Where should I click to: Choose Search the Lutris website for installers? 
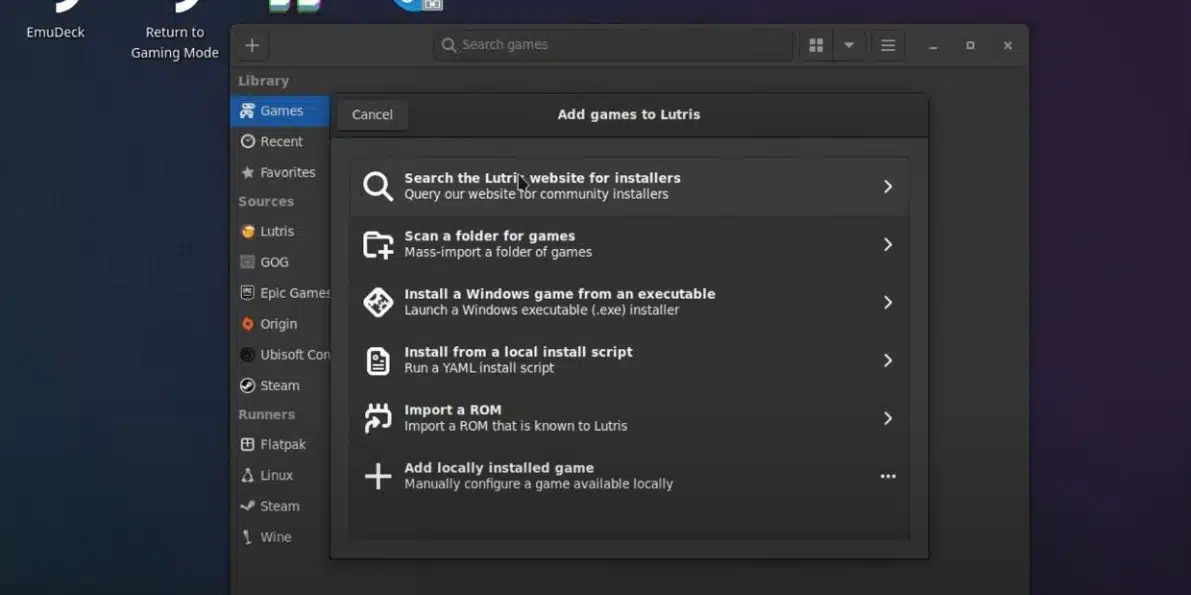(629, 186)
